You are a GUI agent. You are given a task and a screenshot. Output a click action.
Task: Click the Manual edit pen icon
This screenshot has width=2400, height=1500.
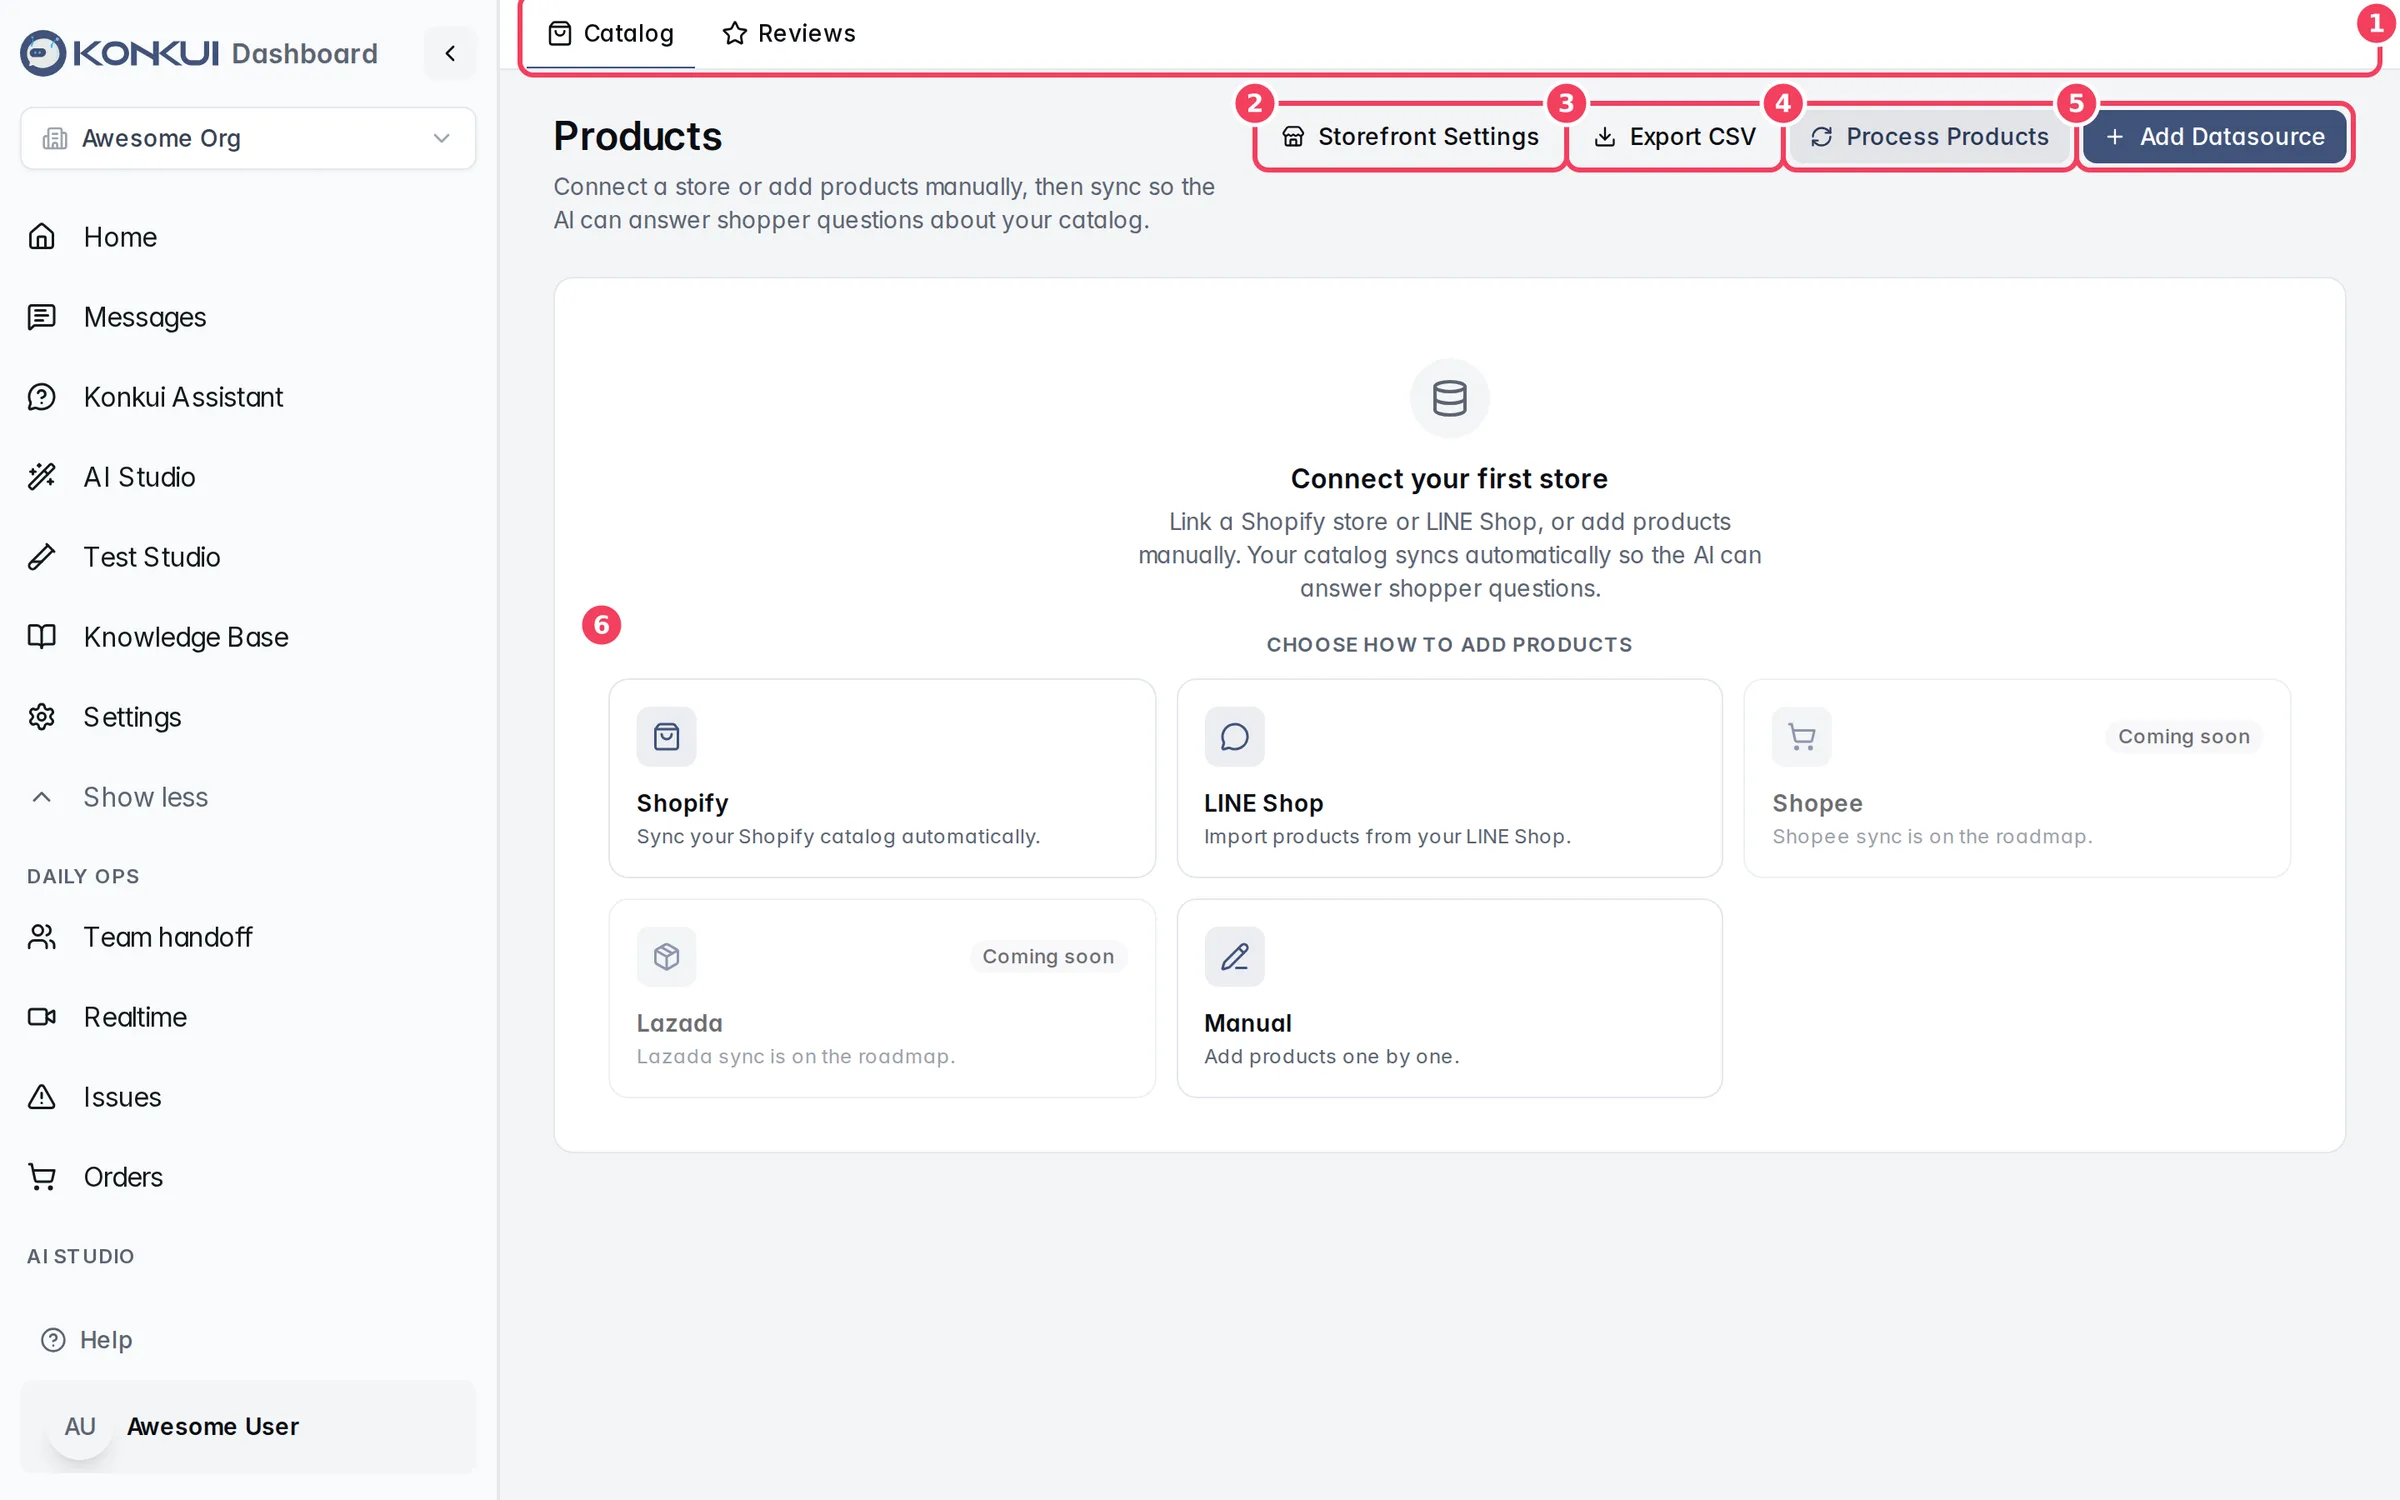(x=1234, y=957)
